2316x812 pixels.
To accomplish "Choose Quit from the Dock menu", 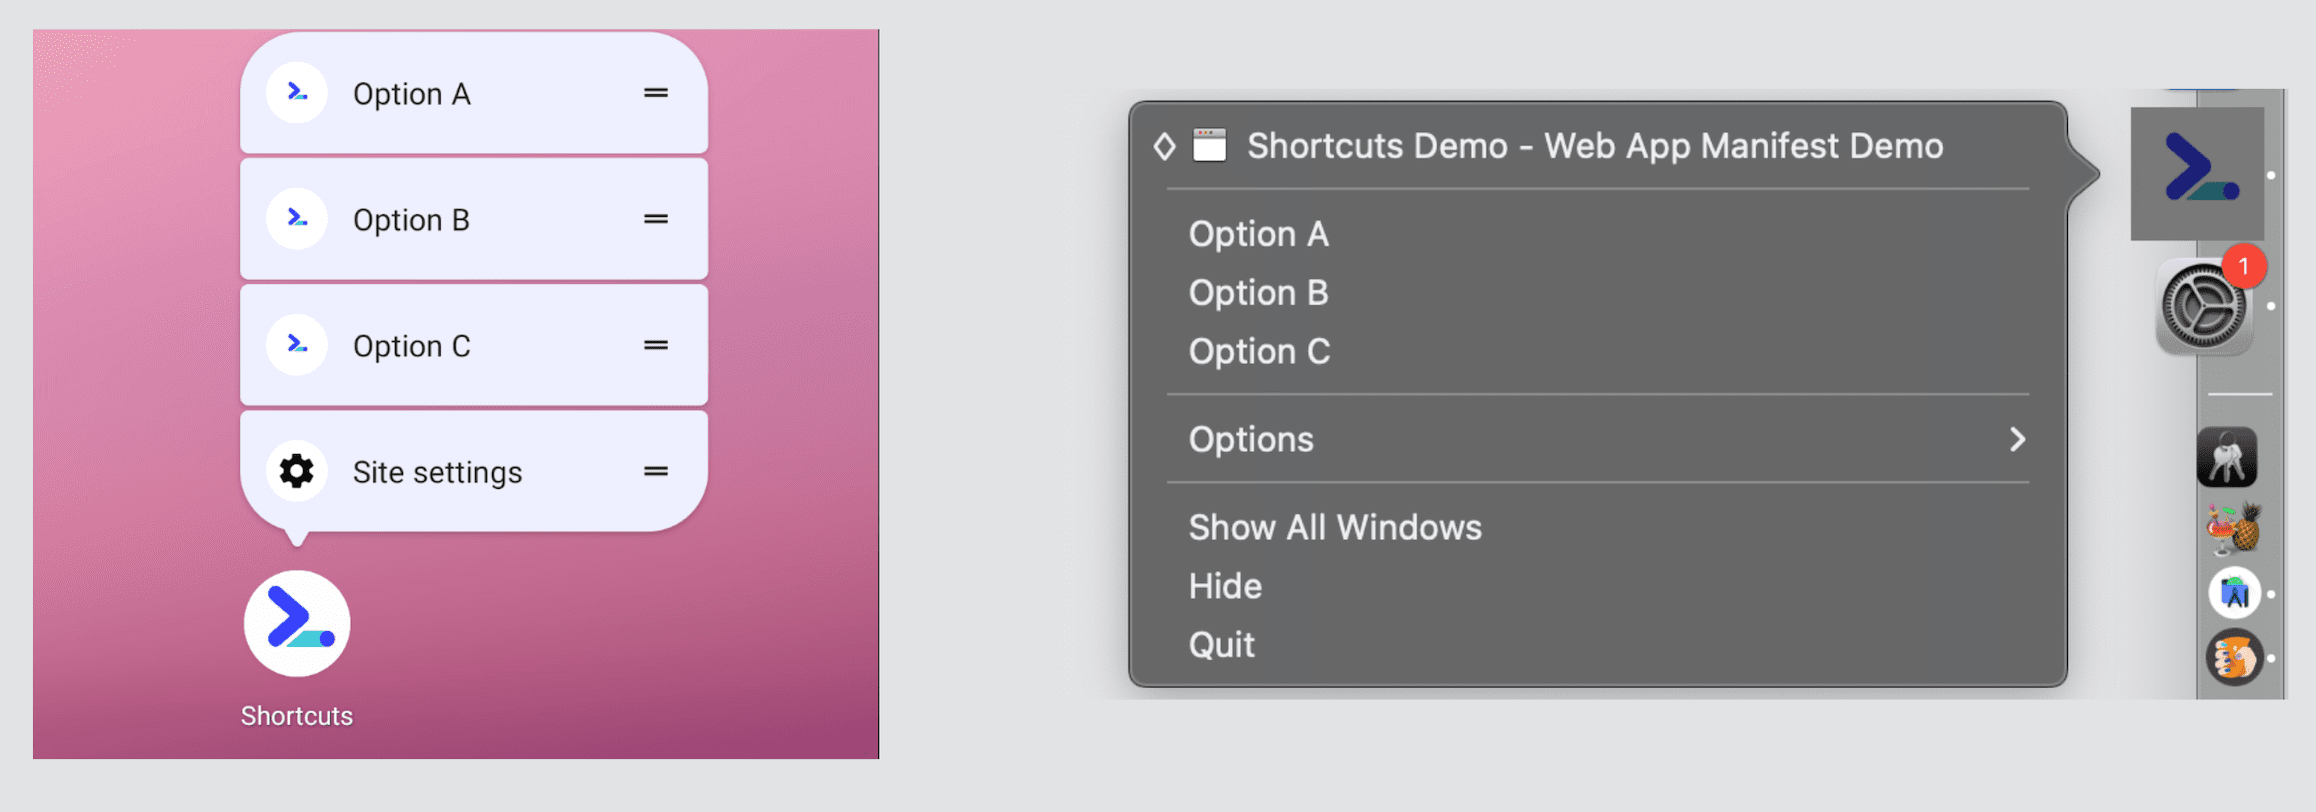I will coord(1222,643).
